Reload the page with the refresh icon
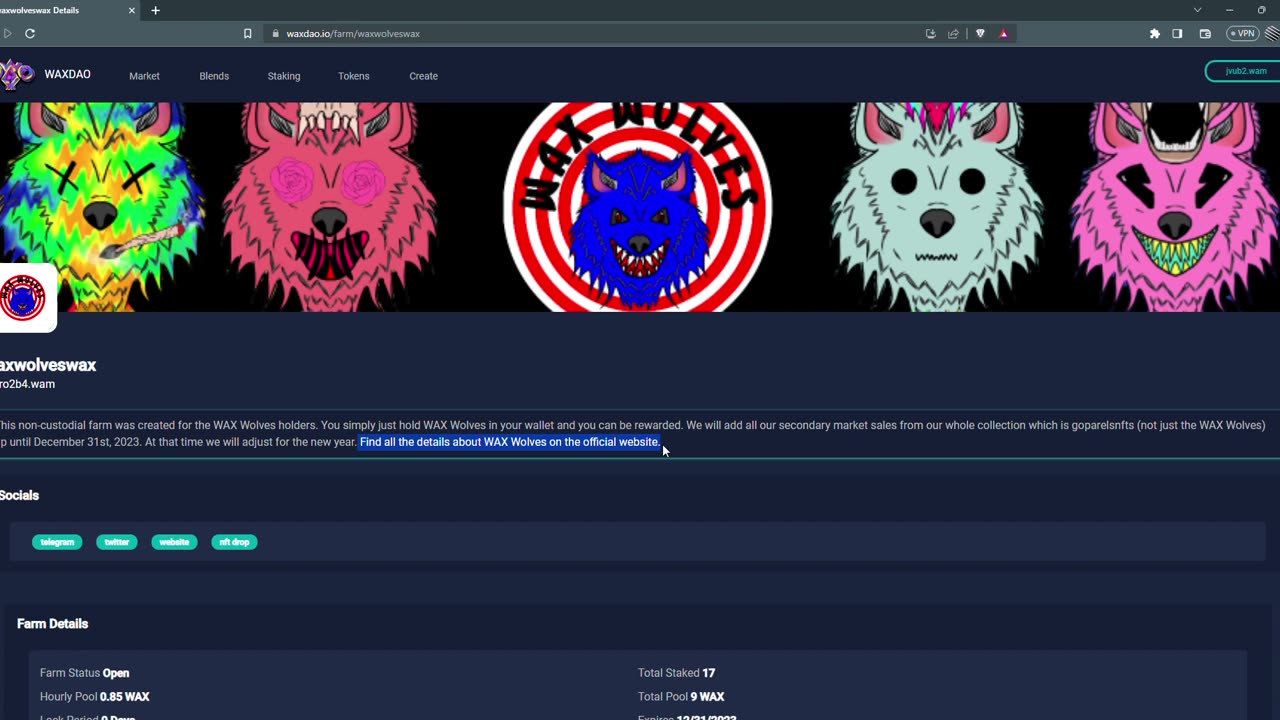This screenshot has width=1280, height=720. click(30, 33)
